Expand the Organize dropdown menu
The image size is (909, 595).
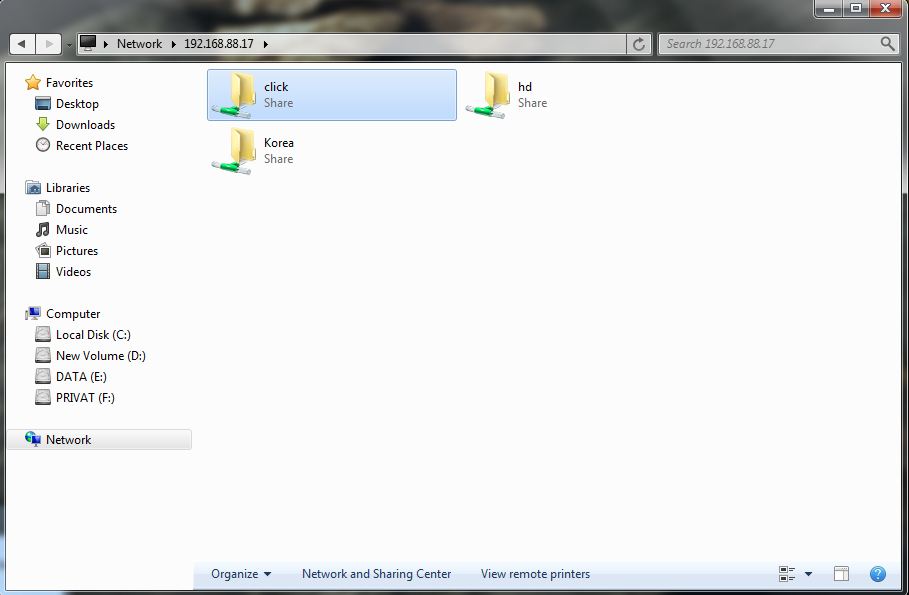click(x=238, y=573)
